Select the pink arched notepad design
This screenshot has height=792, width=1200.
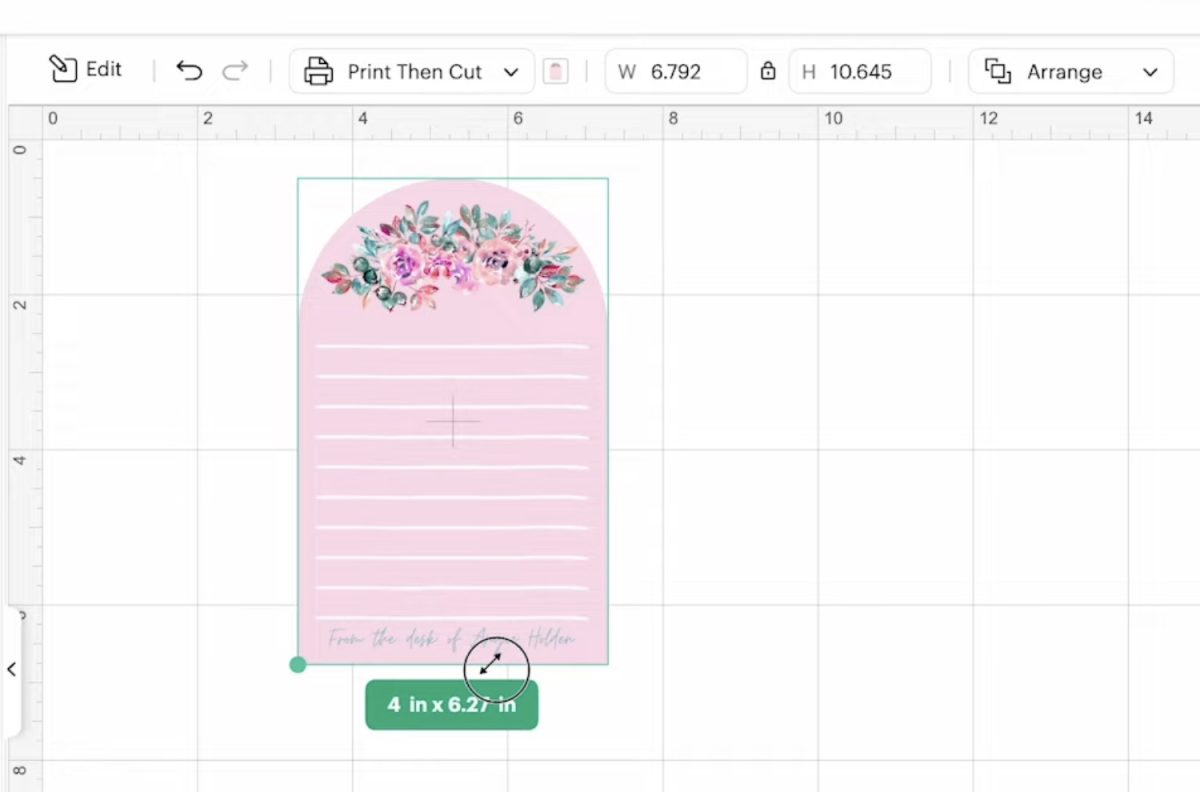pyautogui.click(x=453, y=421)
